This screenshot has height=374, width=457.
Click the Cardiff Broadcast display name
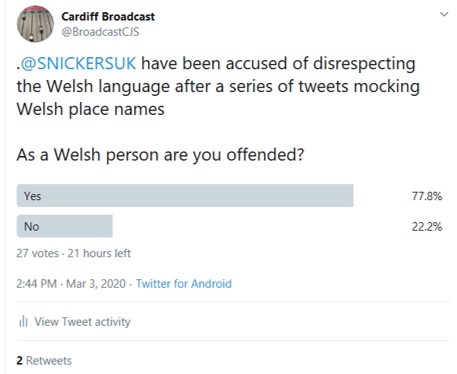[x=108, y=16]
